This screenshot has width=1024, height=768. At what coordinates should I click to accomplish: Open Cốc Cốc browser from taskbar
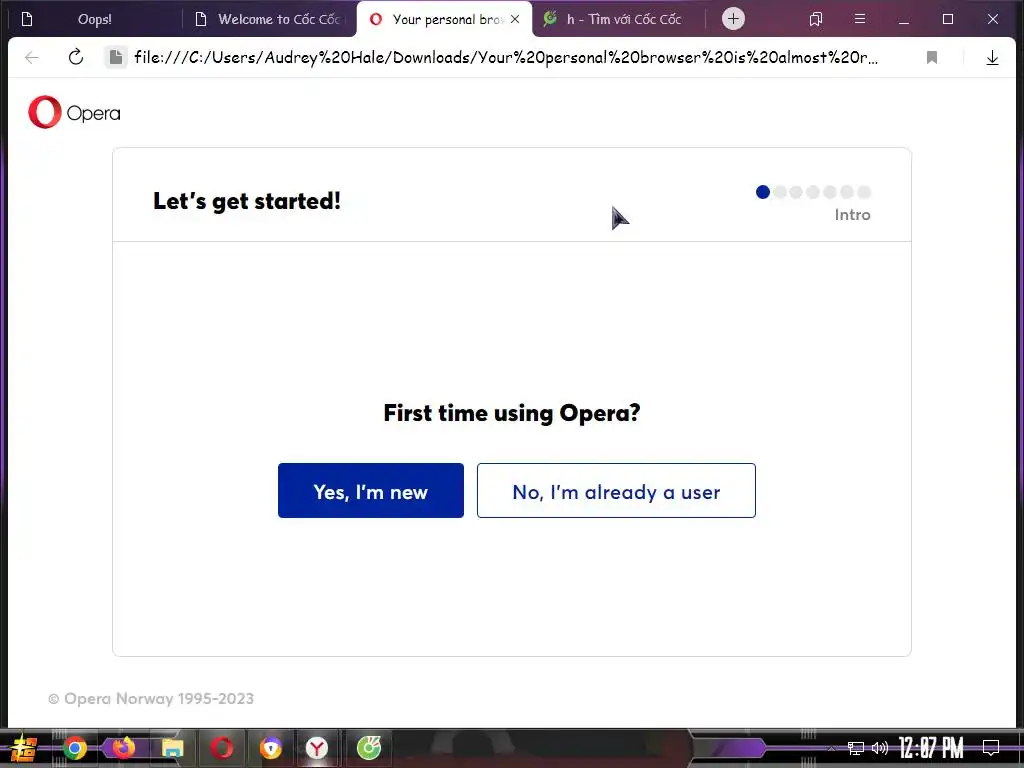[x=369, y=748]
